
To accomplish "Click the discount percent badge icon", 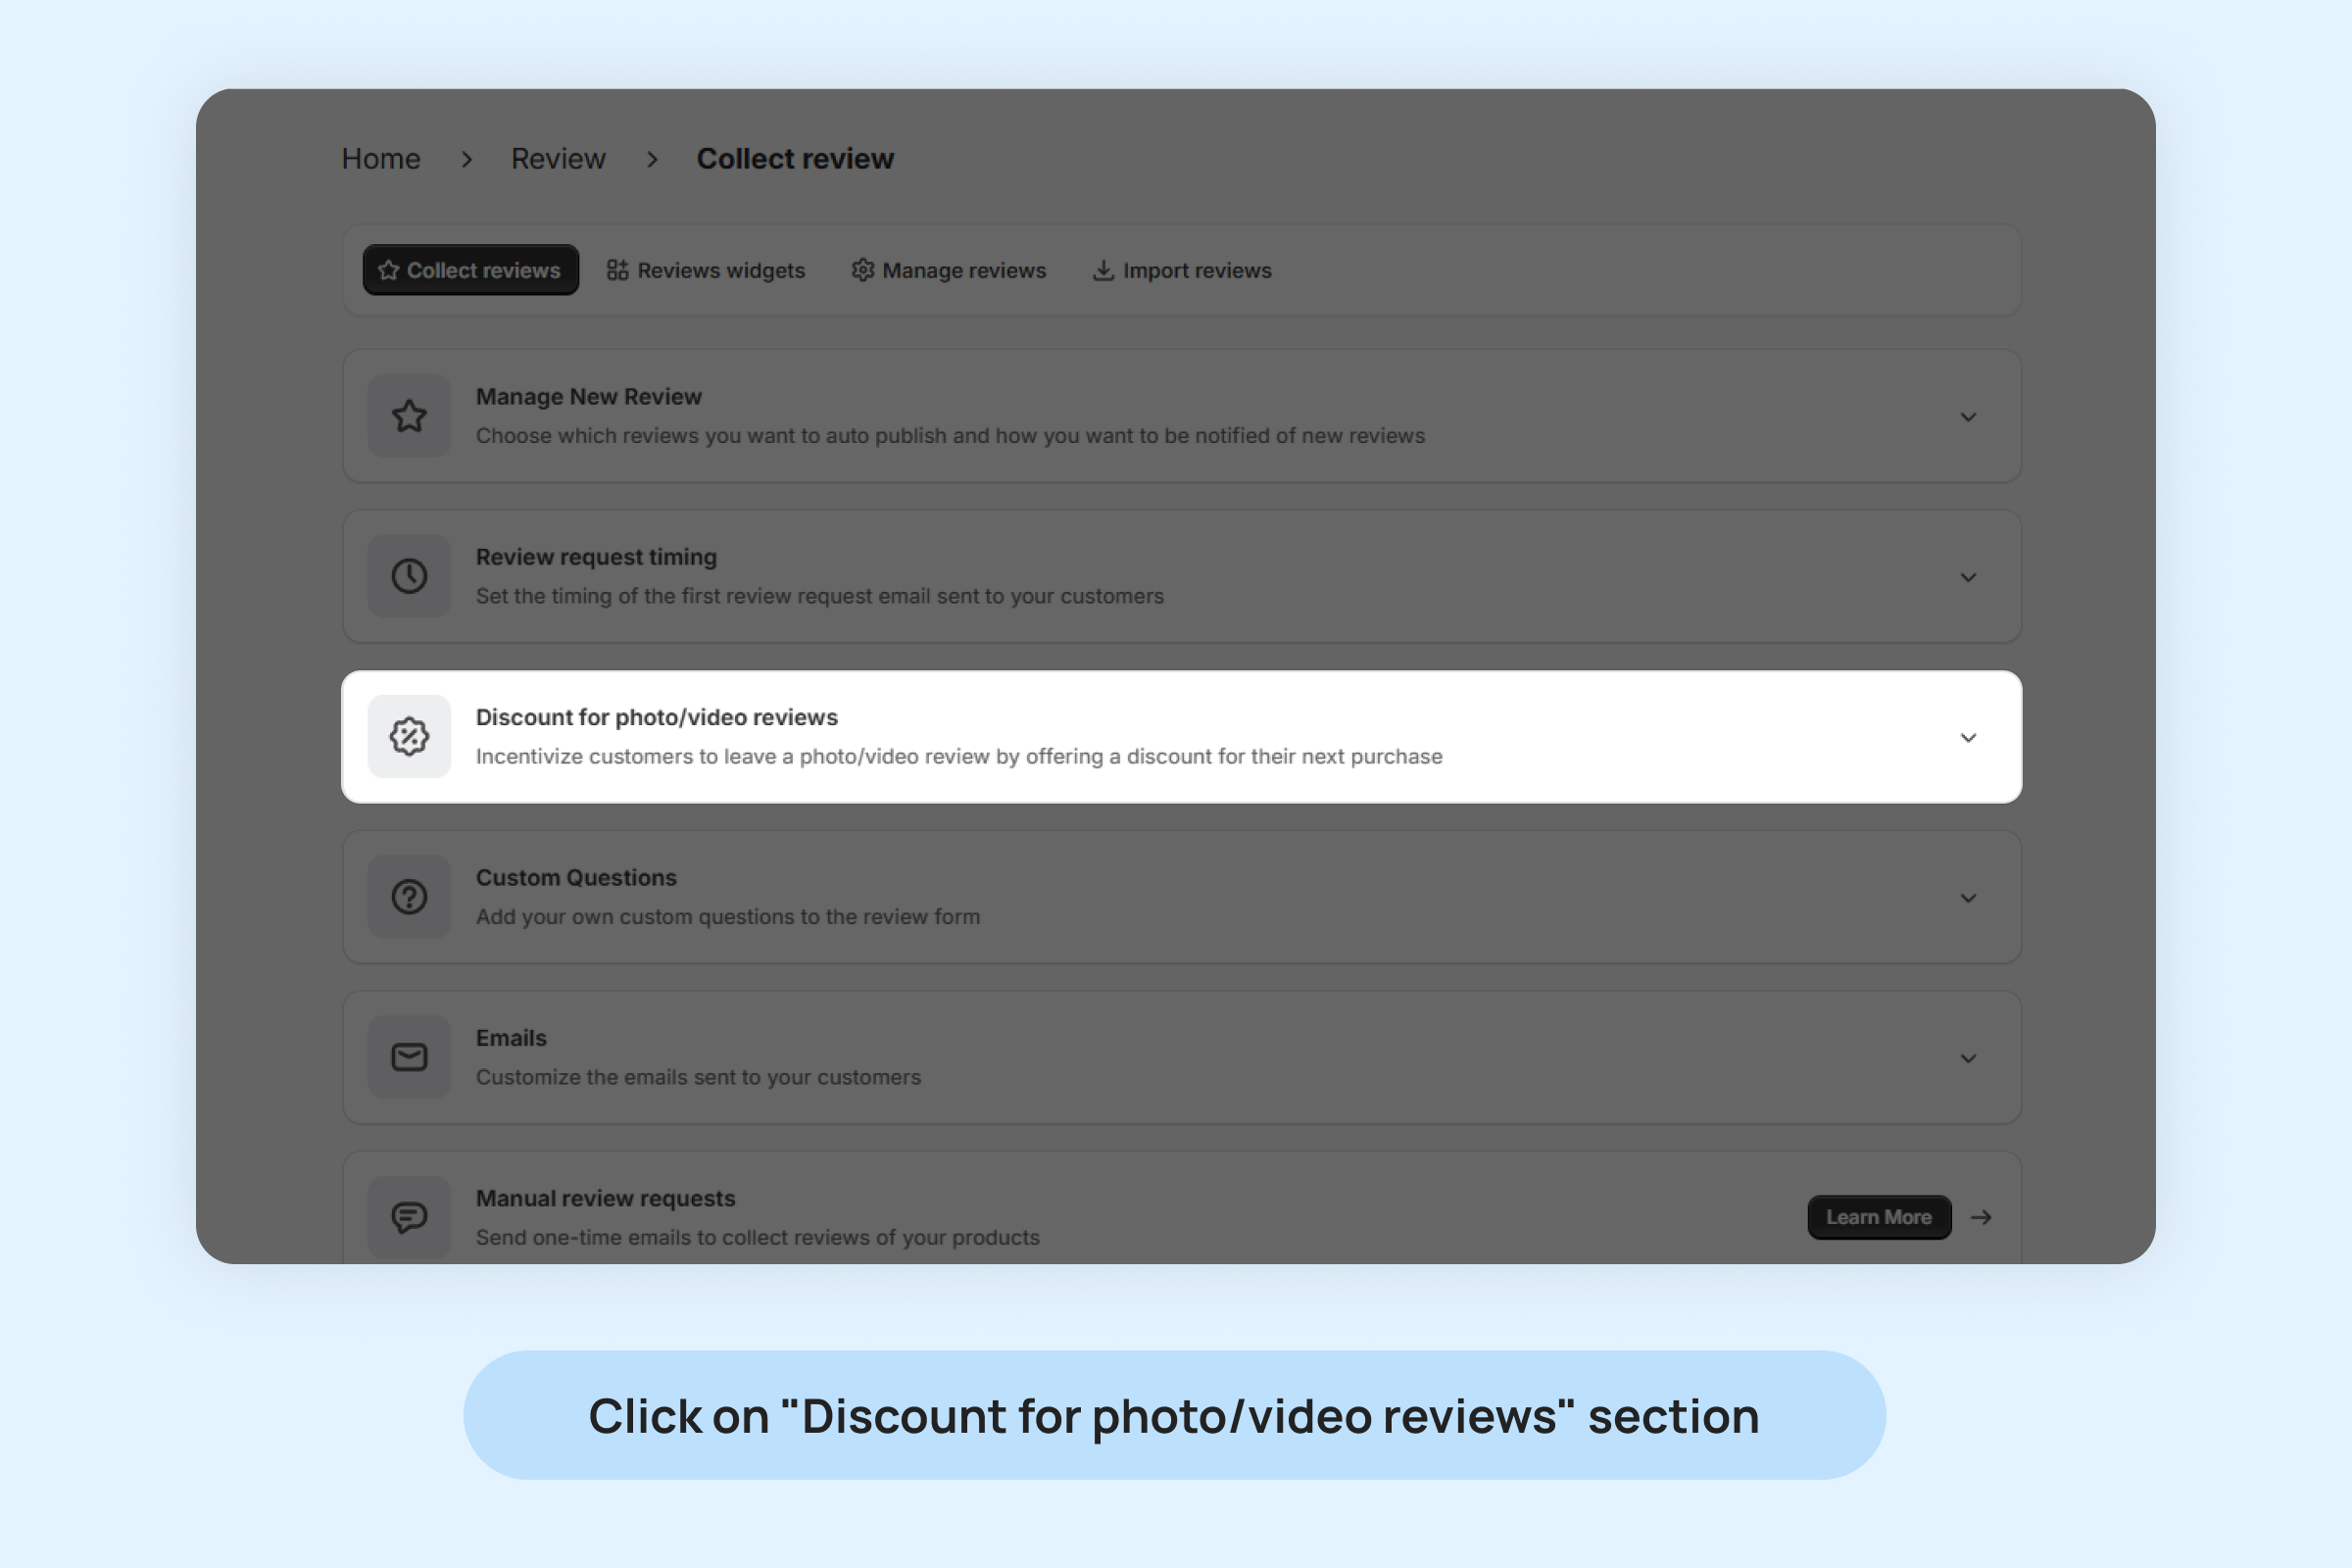I will 409,737.
